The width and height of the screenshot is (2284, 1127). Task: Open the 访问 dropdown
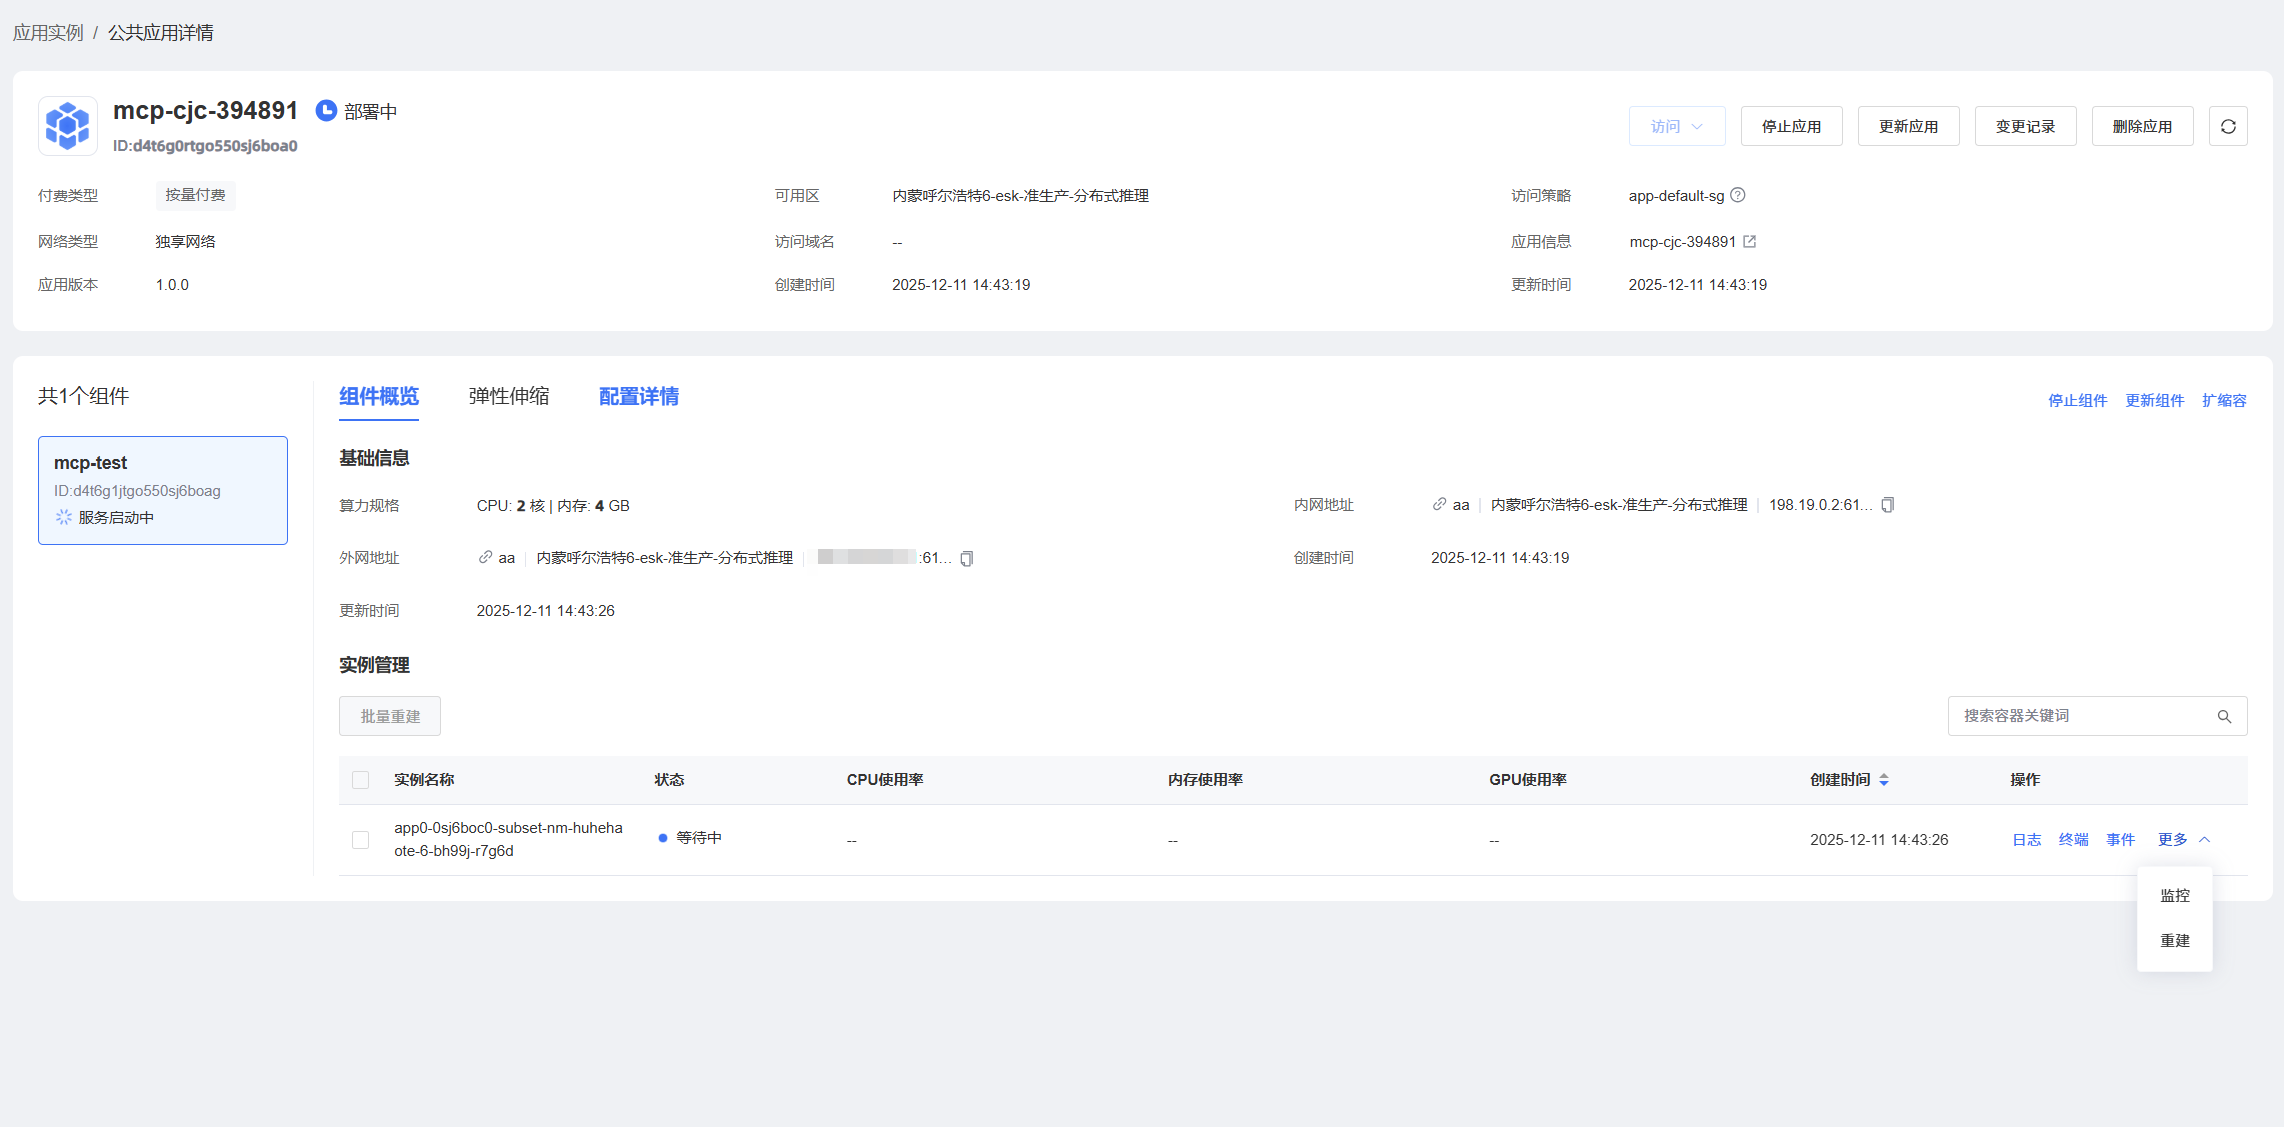point(1676,127)
